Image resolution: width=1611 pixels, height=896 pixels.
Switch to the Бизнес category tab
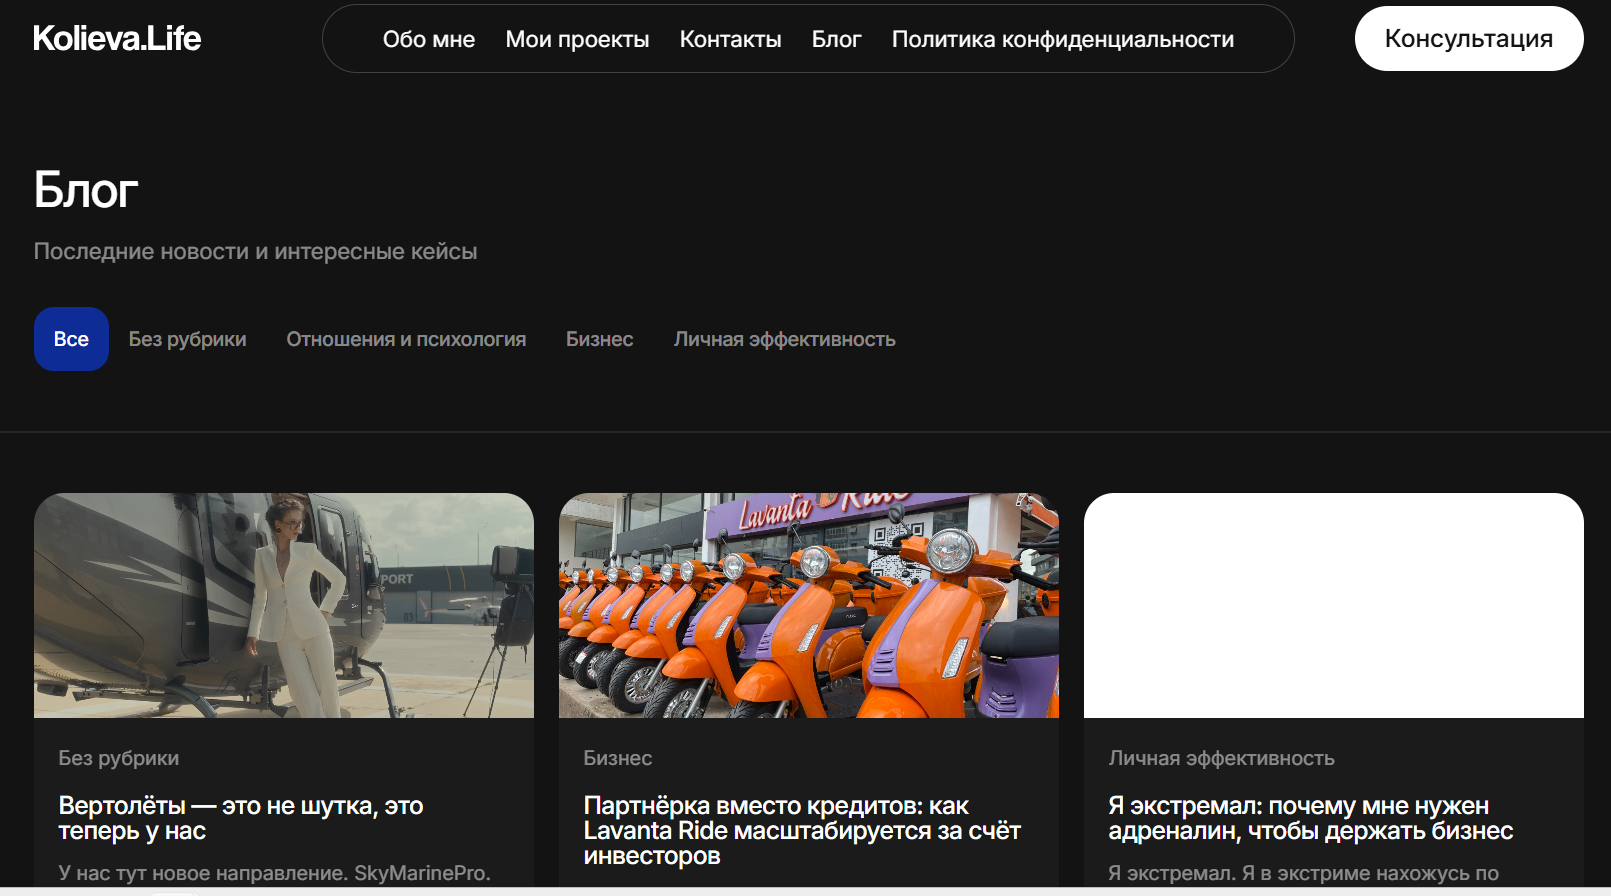[600, 339]
